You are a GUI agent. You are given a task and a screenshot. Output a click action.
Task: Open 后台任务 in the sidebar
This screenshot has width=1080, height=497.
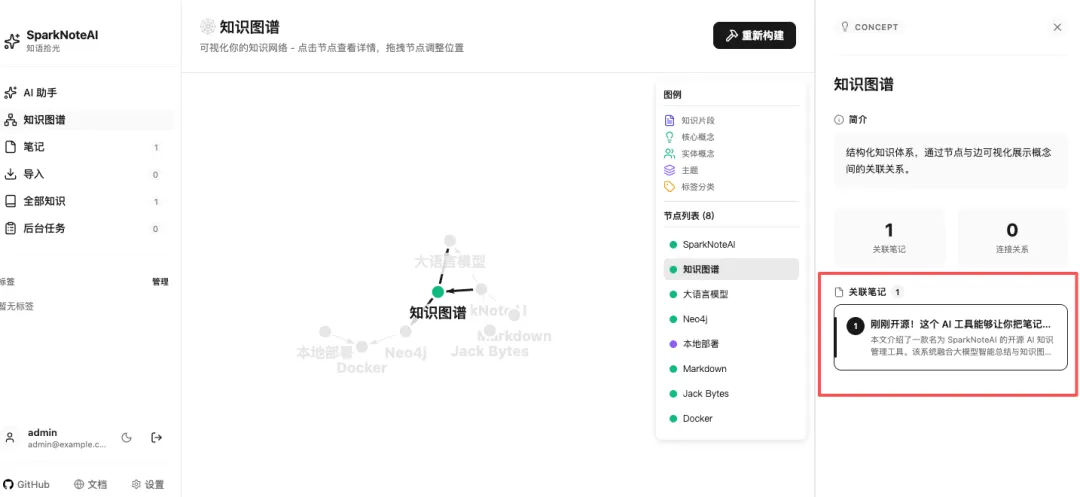[x=87, y=229]
